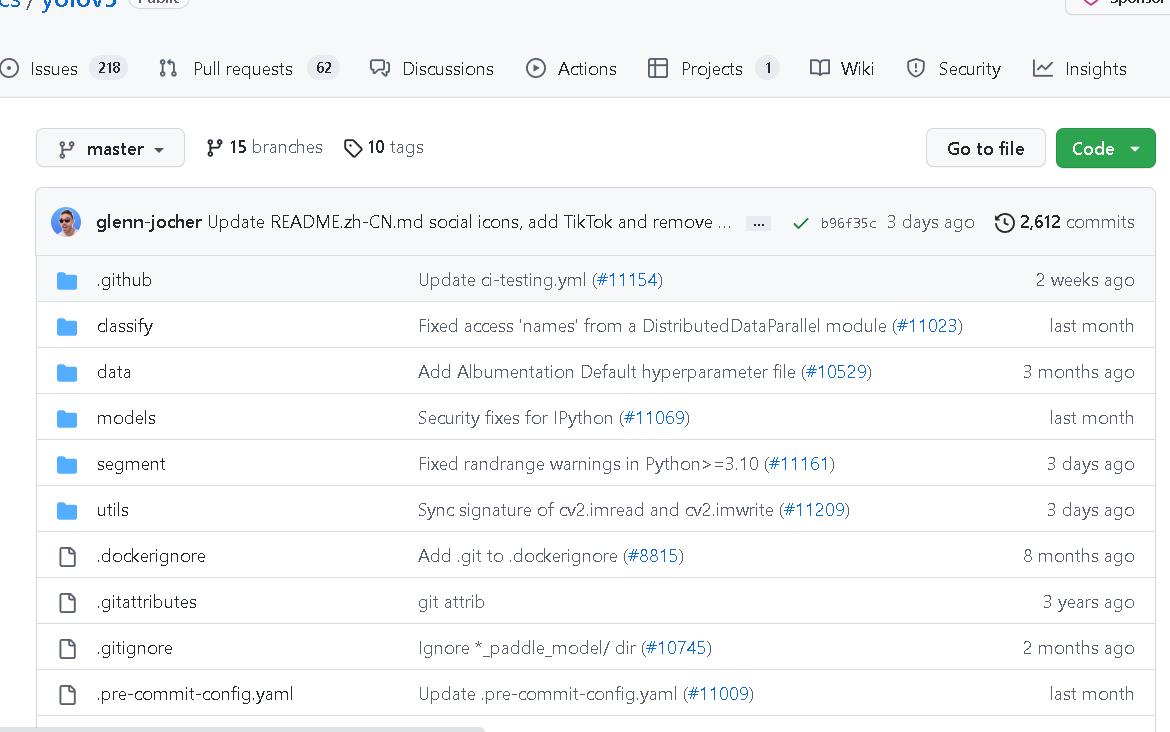Open pull request #11069 link
This screenshot has height=732, width=1170.
(654, 418)
